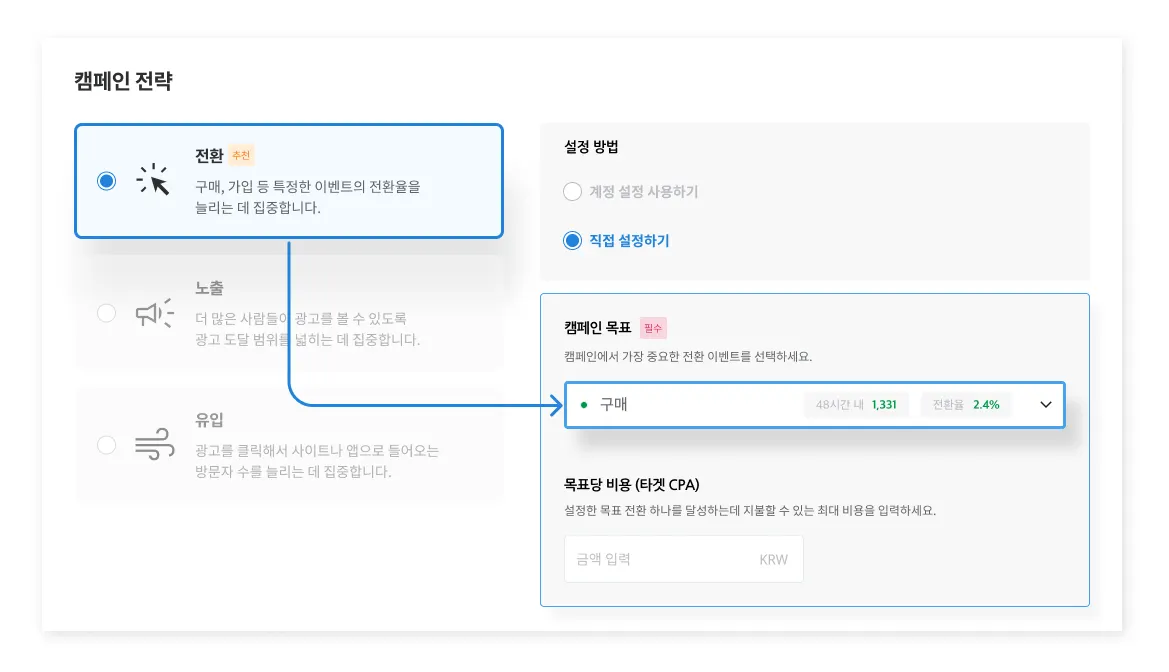
Task: Expand the 구매 dropdown chevron
Action: coord(1046,405)
